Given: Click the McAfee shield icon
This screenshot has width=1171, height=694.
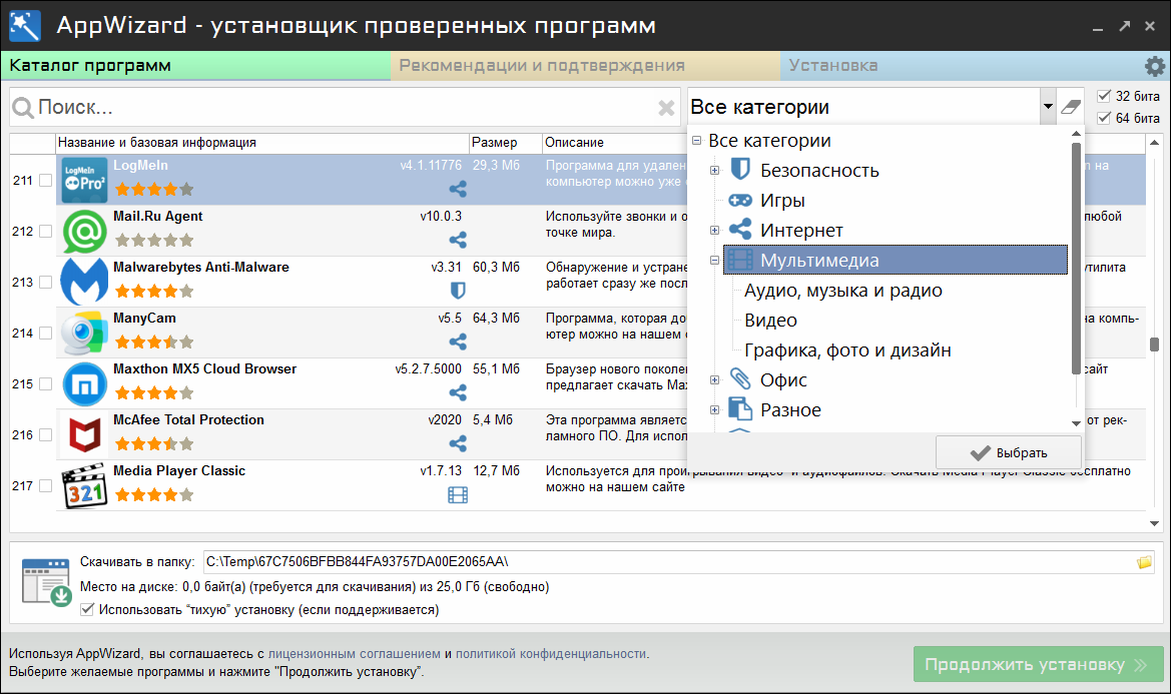Looking at the screenshot, I should coord(84,435).
